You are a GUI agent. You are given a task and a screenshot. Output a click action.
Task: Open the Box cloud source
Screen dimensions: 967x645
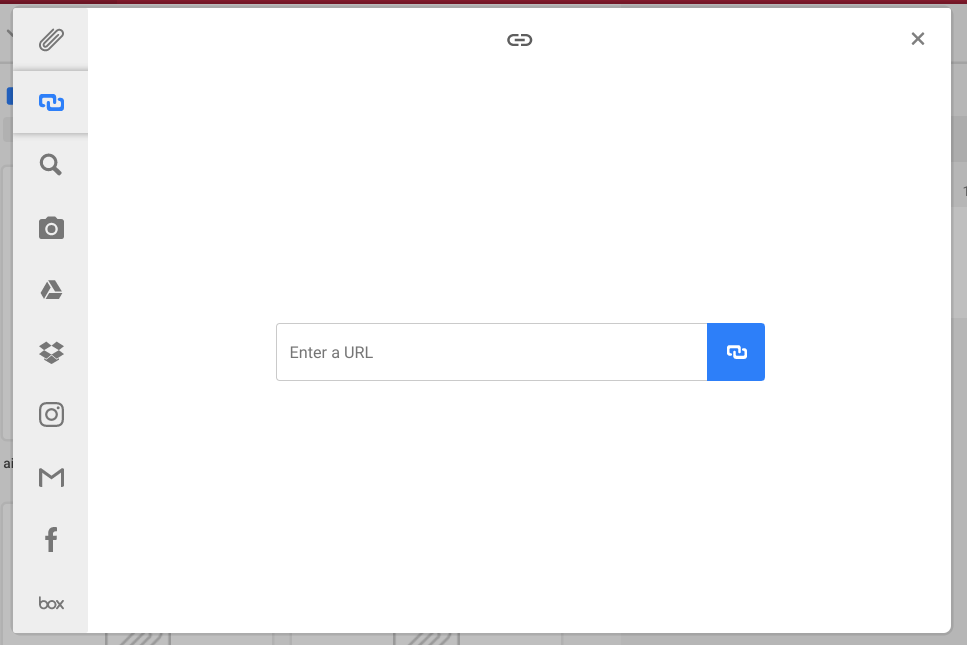[51, 602]
